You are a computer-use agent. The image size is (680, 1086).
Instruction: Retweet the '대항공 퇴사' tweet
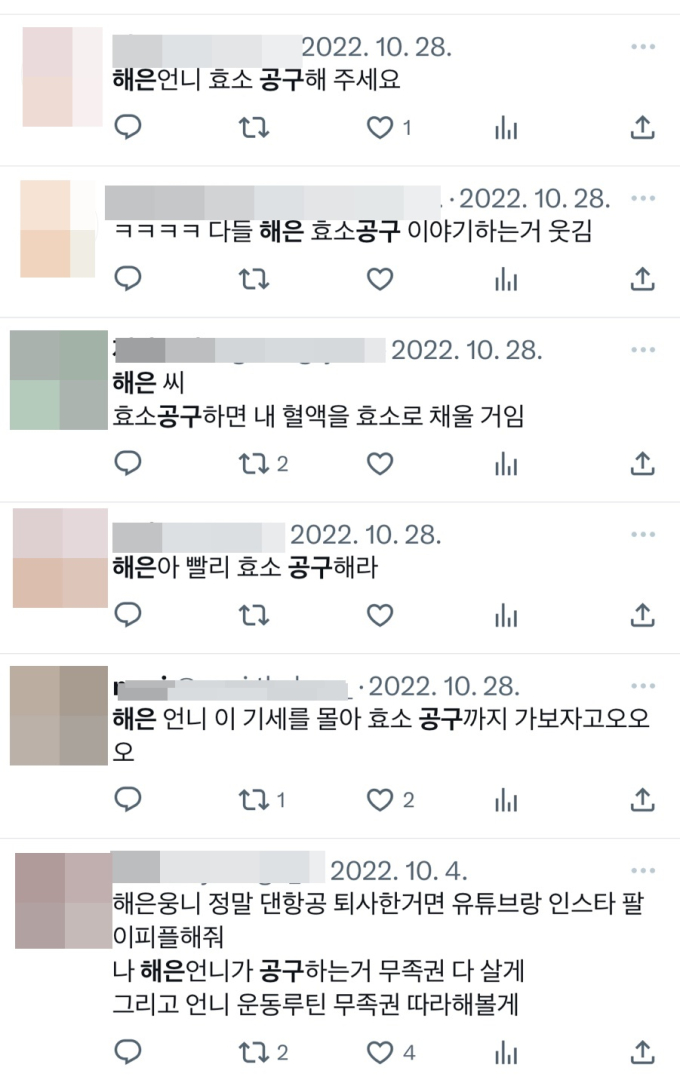[x=253, y=1053]
